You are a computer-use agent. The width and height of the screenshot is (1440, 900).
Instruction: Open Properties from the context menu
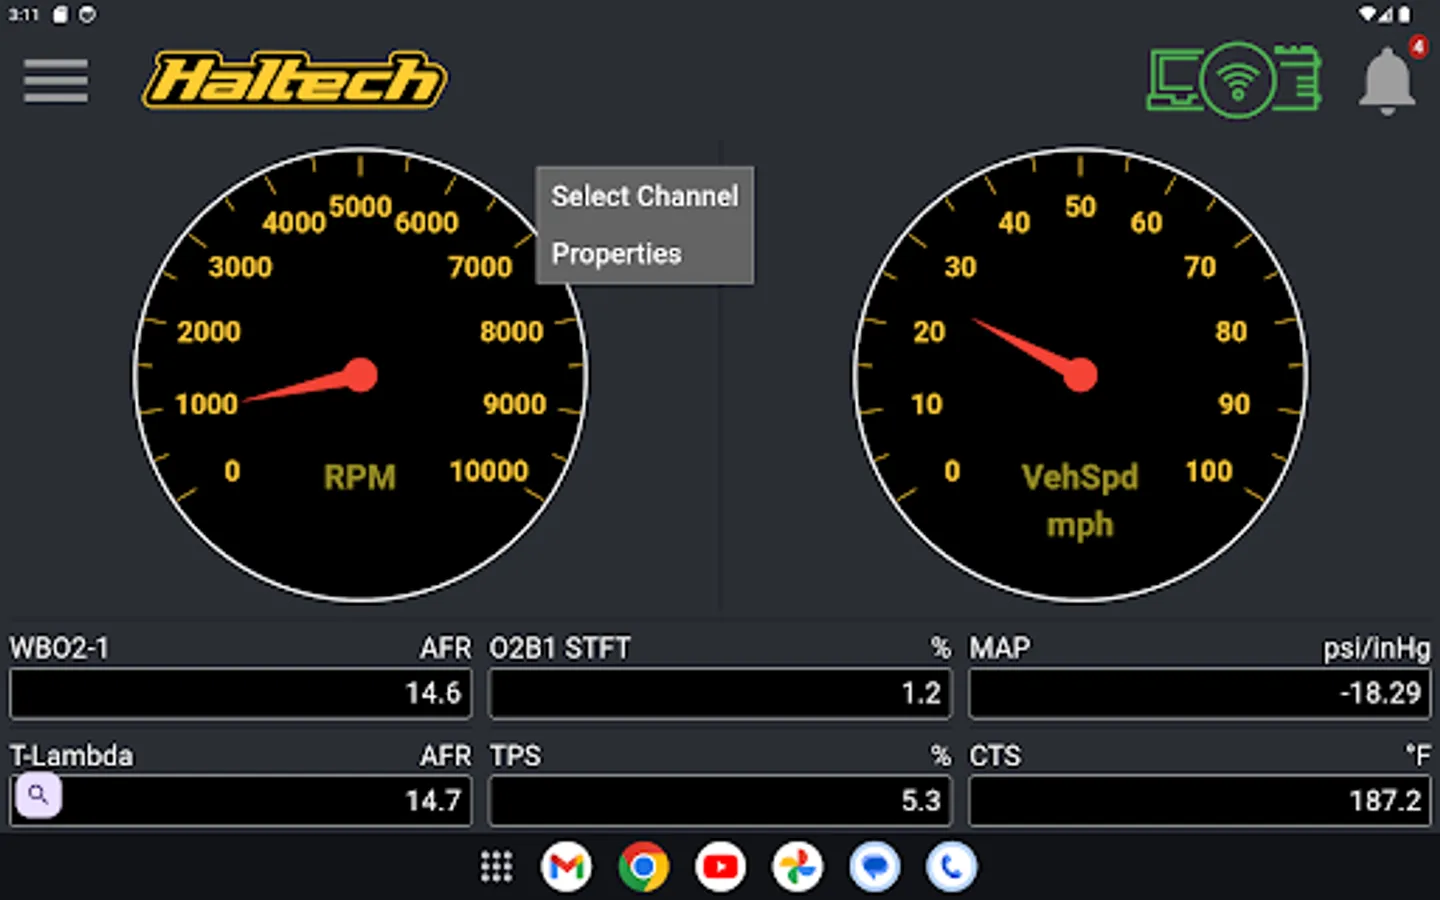point(616,254)
